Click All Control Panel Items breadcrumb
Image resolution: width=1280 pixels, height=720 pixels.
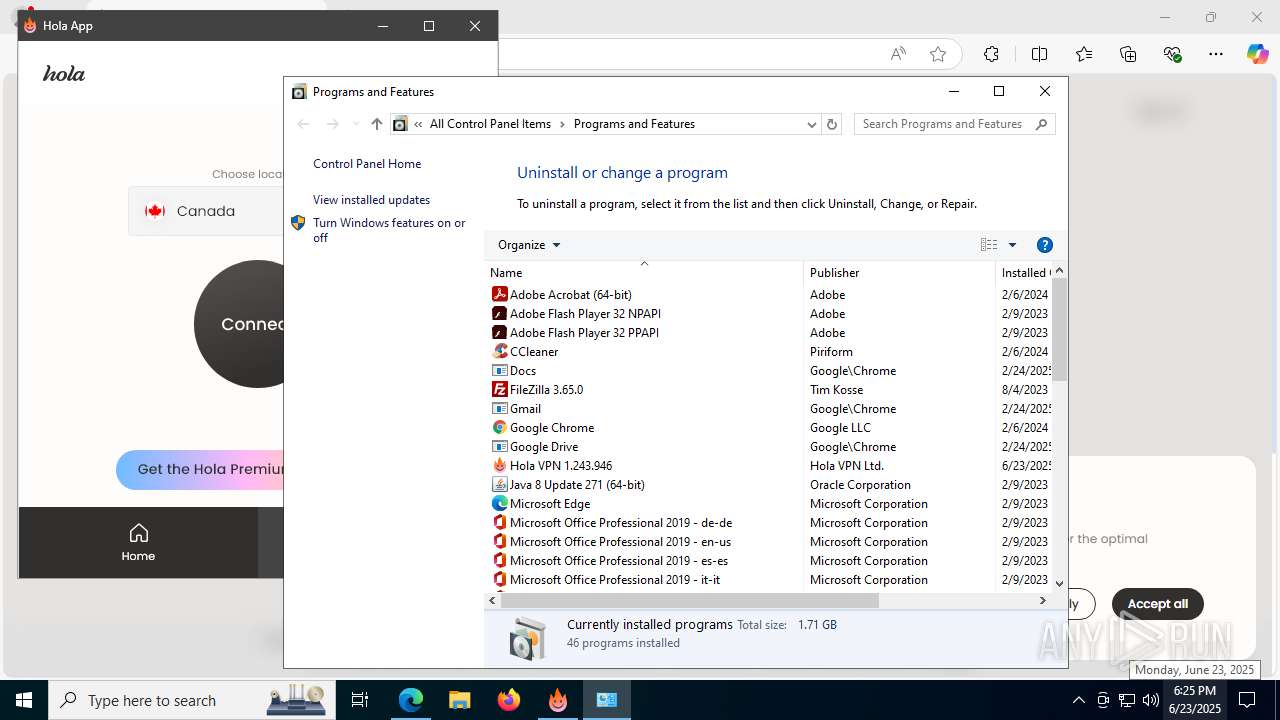click(490, 124)
